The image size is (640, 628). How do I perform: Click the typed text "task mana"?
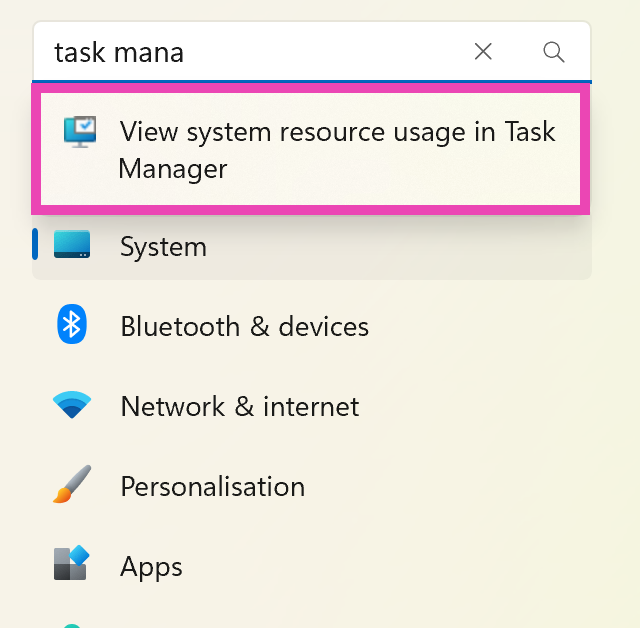pos(118,52)
